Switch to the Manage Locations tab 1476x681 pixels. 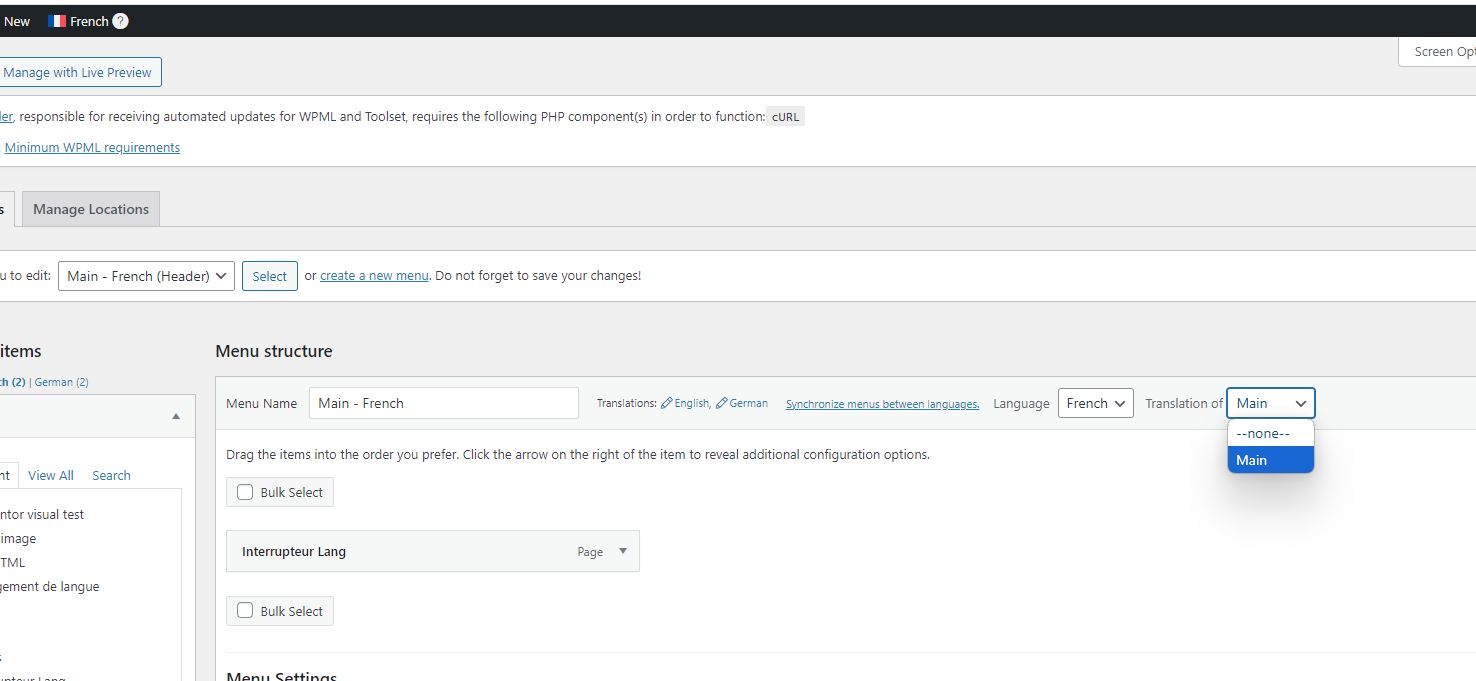click(x=91, y=209)
